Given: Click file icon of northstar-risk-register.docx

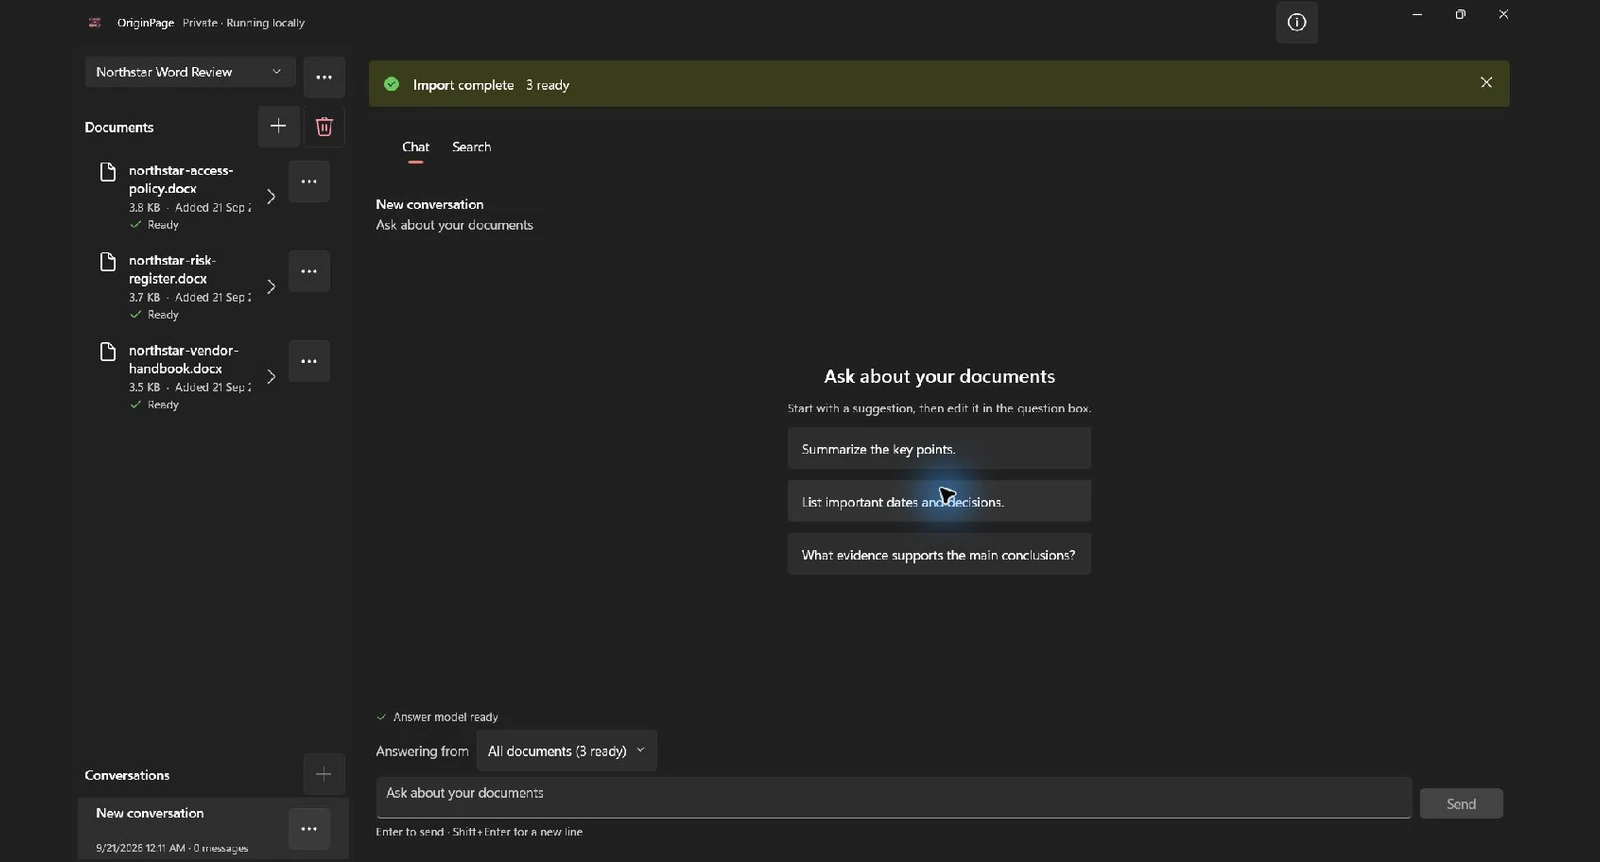Looking at the screenshot, I should click(108, 262).
